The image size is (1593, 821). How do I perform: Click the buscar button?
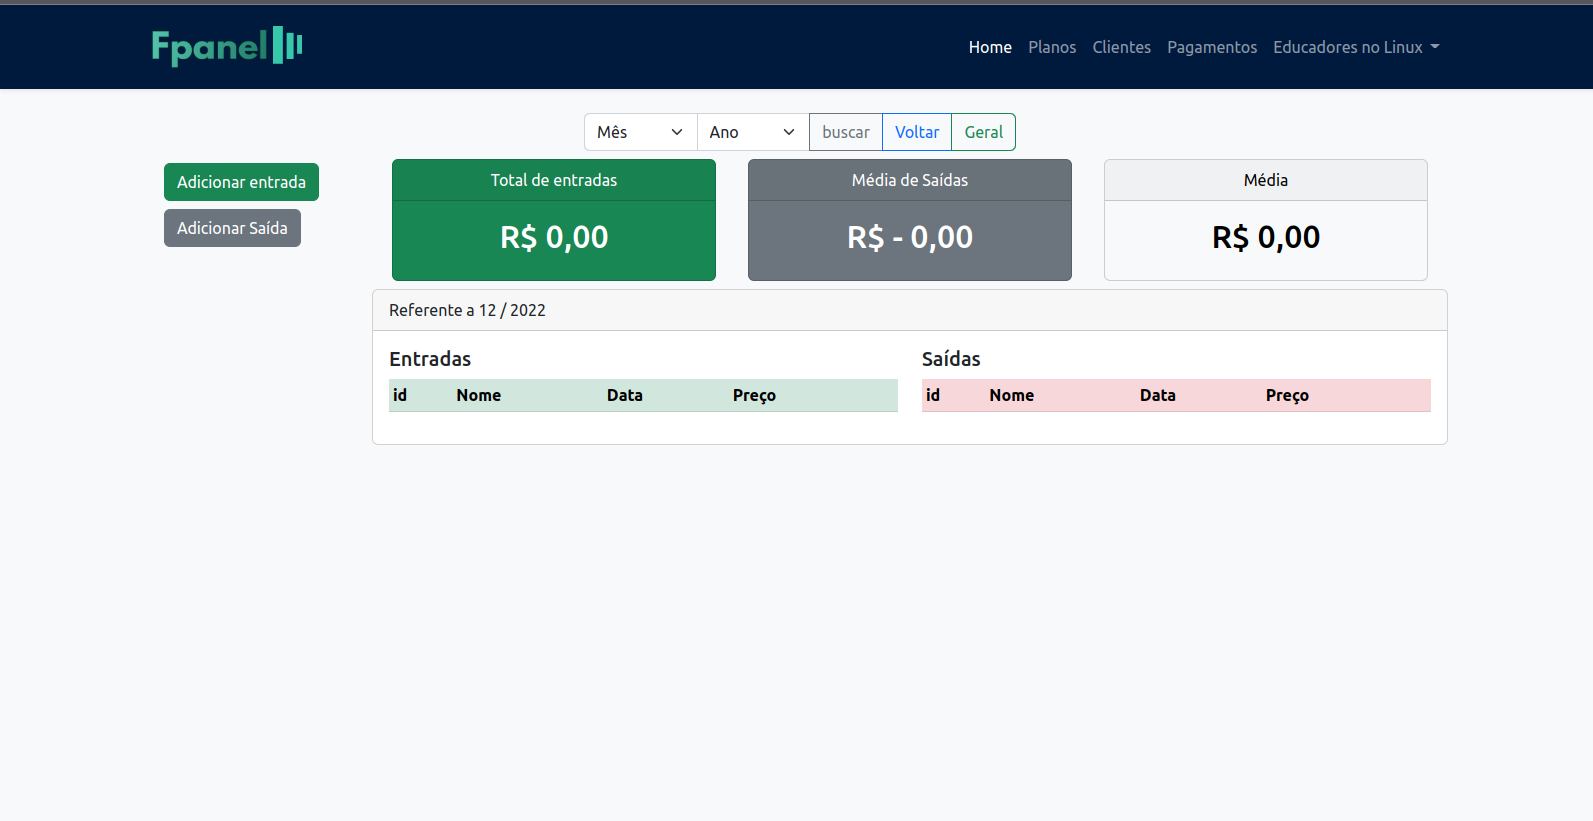pos(846,132)
